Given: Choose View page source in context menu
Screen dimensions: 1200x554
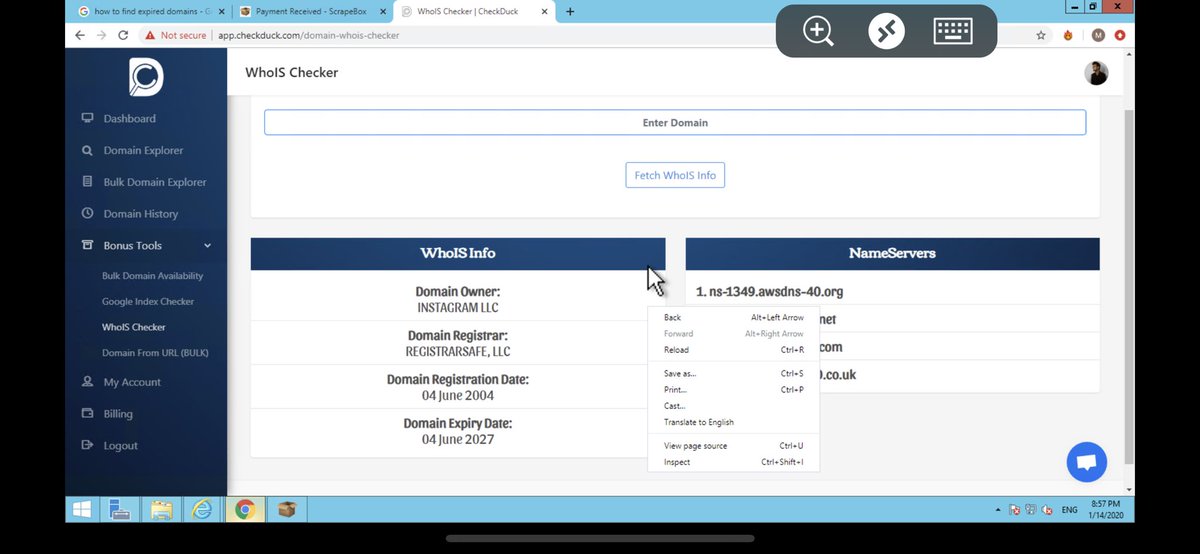Looking at the screenshot, I should click(x=734, y=446).
